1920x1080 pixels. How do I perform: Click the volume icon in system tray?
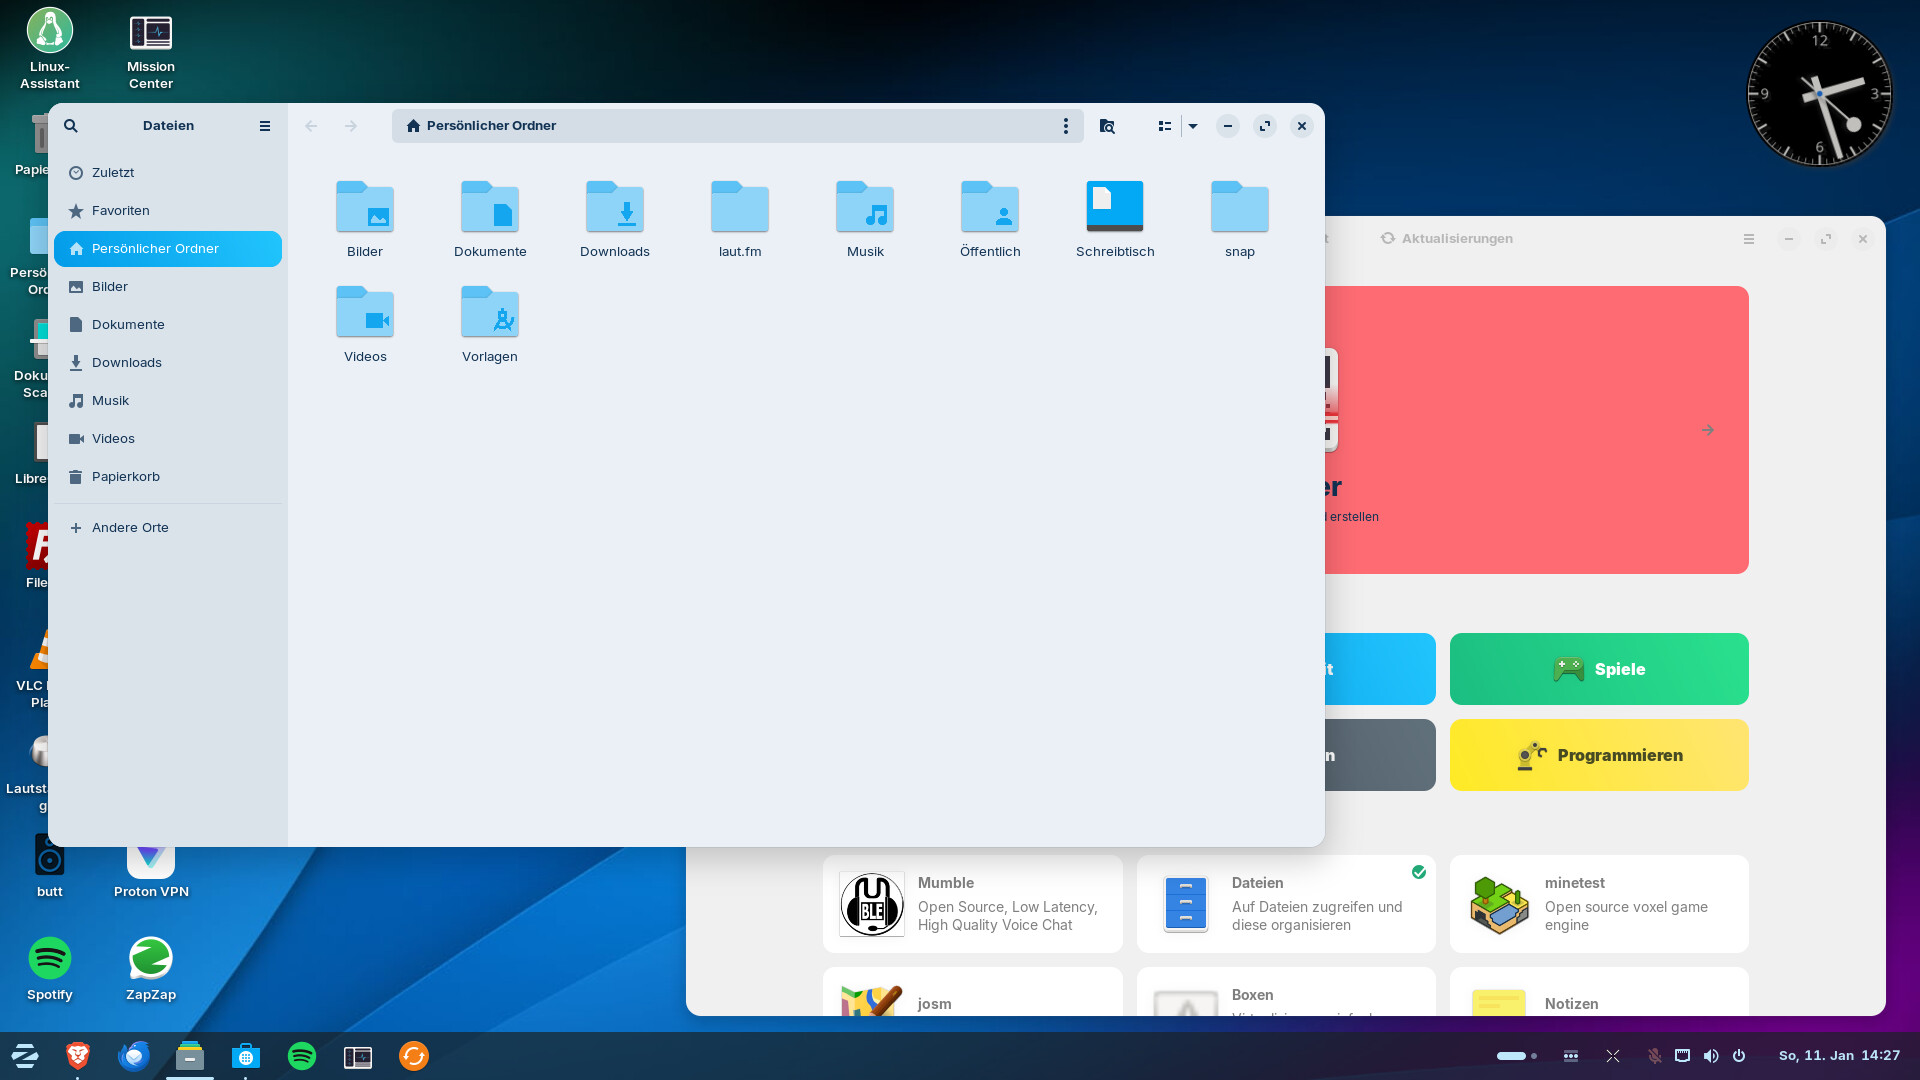point(1711,1056)
